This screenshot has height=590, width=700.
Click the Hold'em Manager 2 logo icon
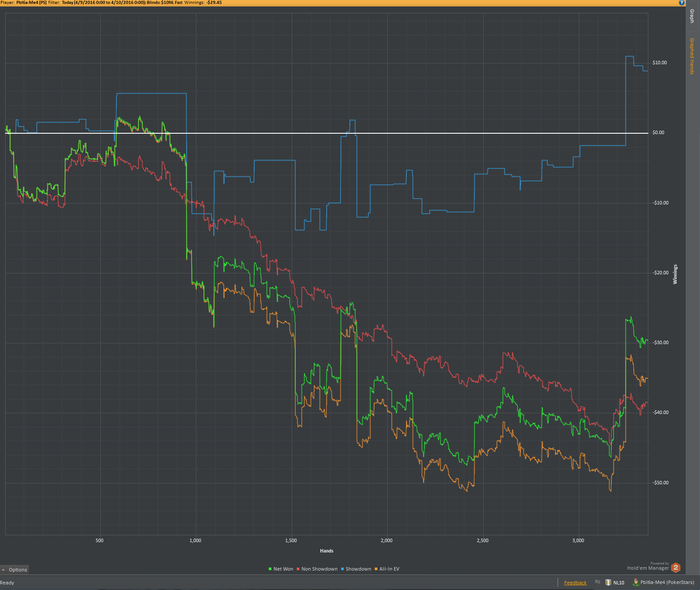coord(675,568)
